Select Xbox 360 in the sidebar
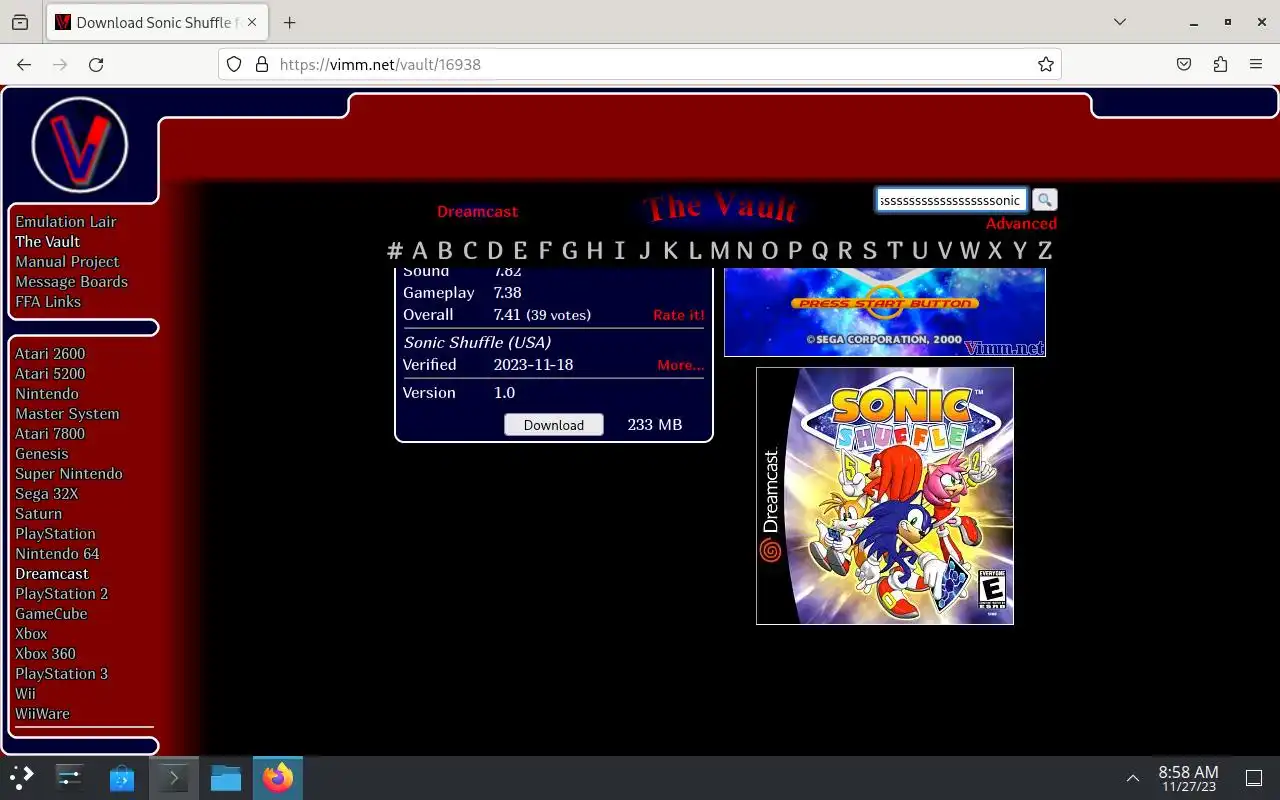This screenshot has height=800, width=1280. 45,654
